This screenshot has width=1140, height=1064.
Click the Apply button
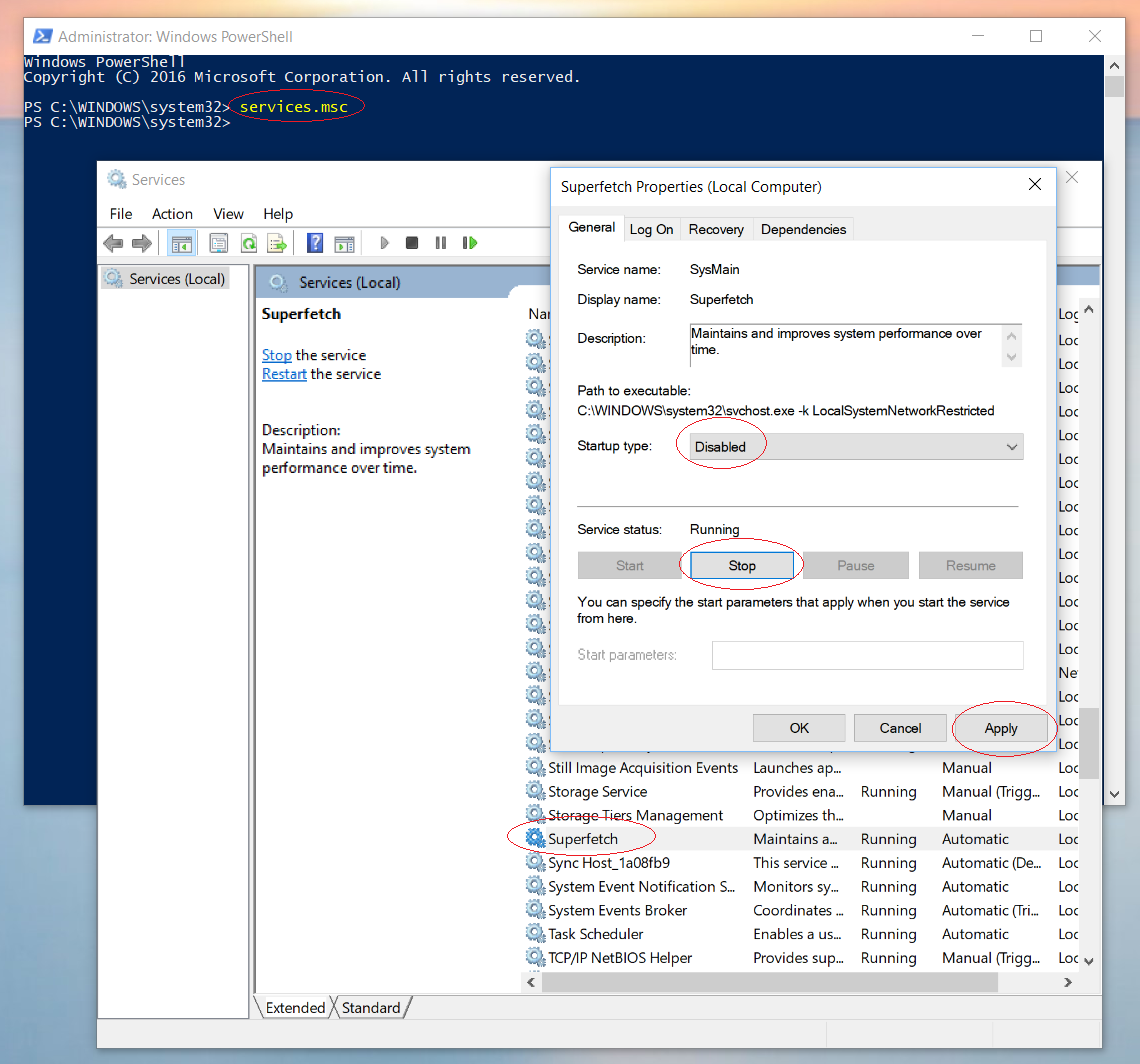coord(1000,728)
